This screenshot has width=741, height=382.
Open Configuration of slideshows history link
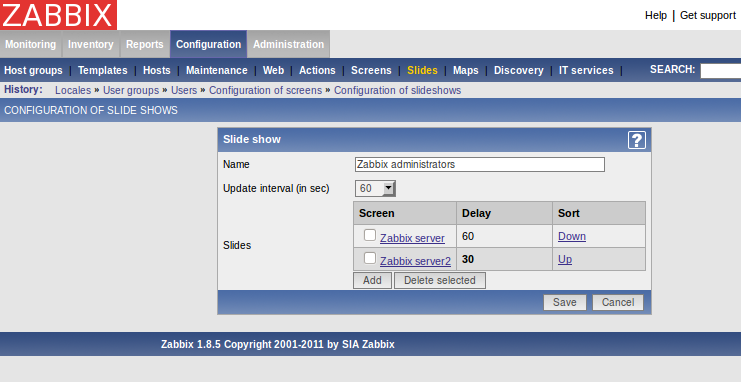click(397, 90)
